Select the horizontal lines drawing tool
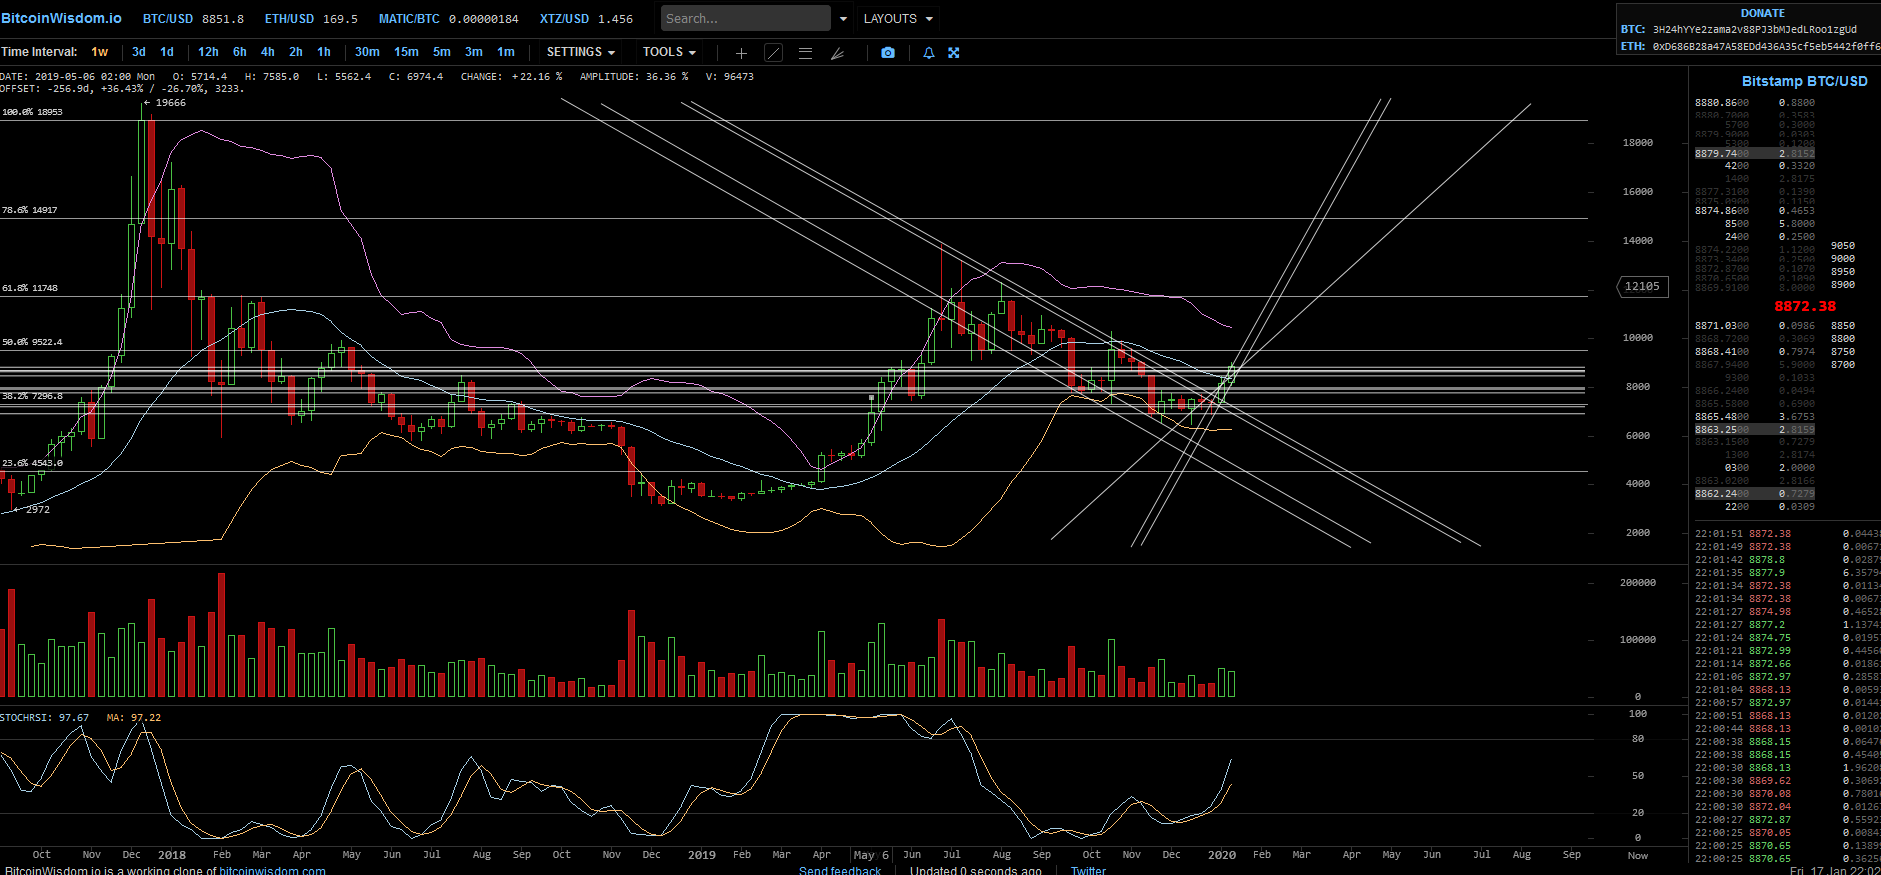Image resolution: width=1881 pixels, height=875 pixels. (x=805, y=53)
